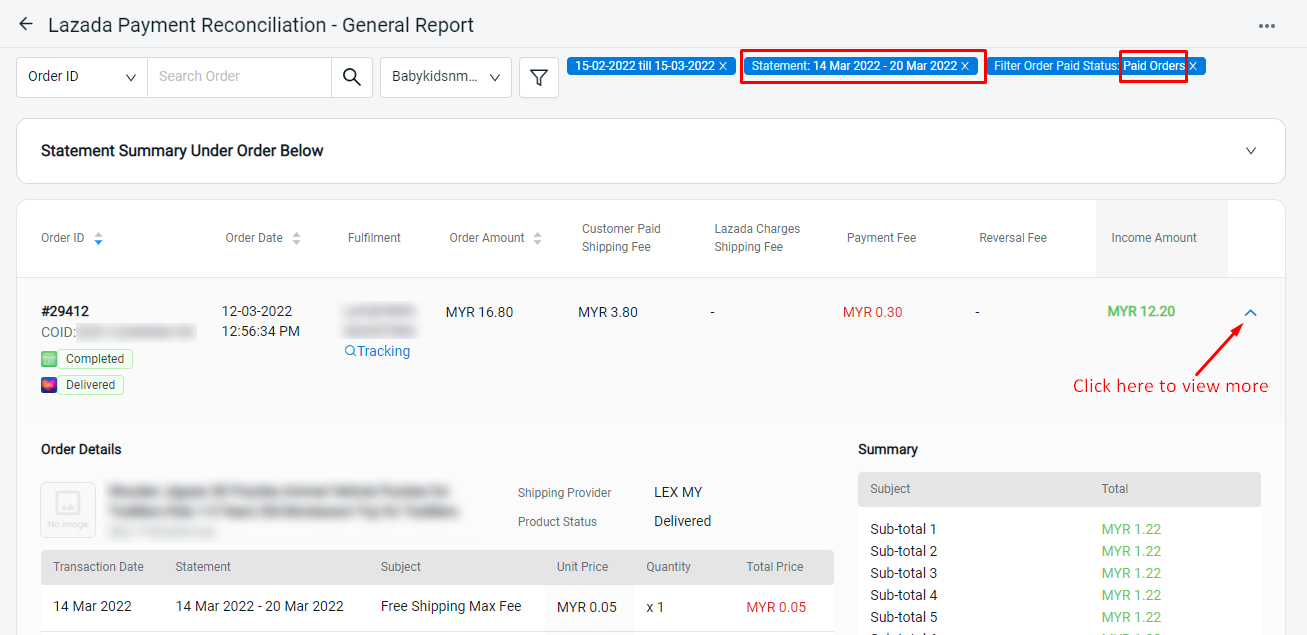Remove the Paid Orders filter chip
Screen dimensions: 1307x635
click(1192, 66)
